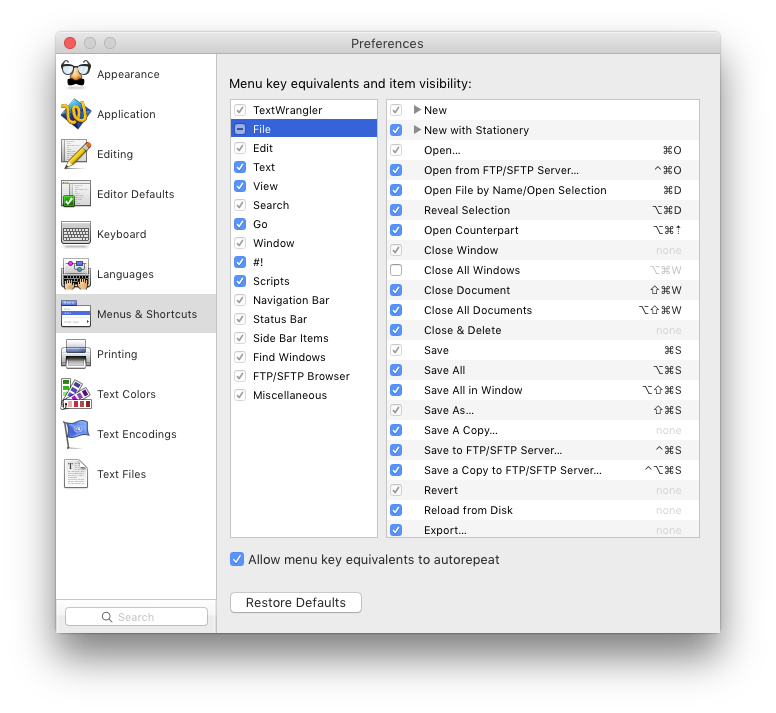The width and height of the screenshot is (776, 713).
Task: Click Save to FTP/SFTP Server item
Action: (x=543, y=450)
